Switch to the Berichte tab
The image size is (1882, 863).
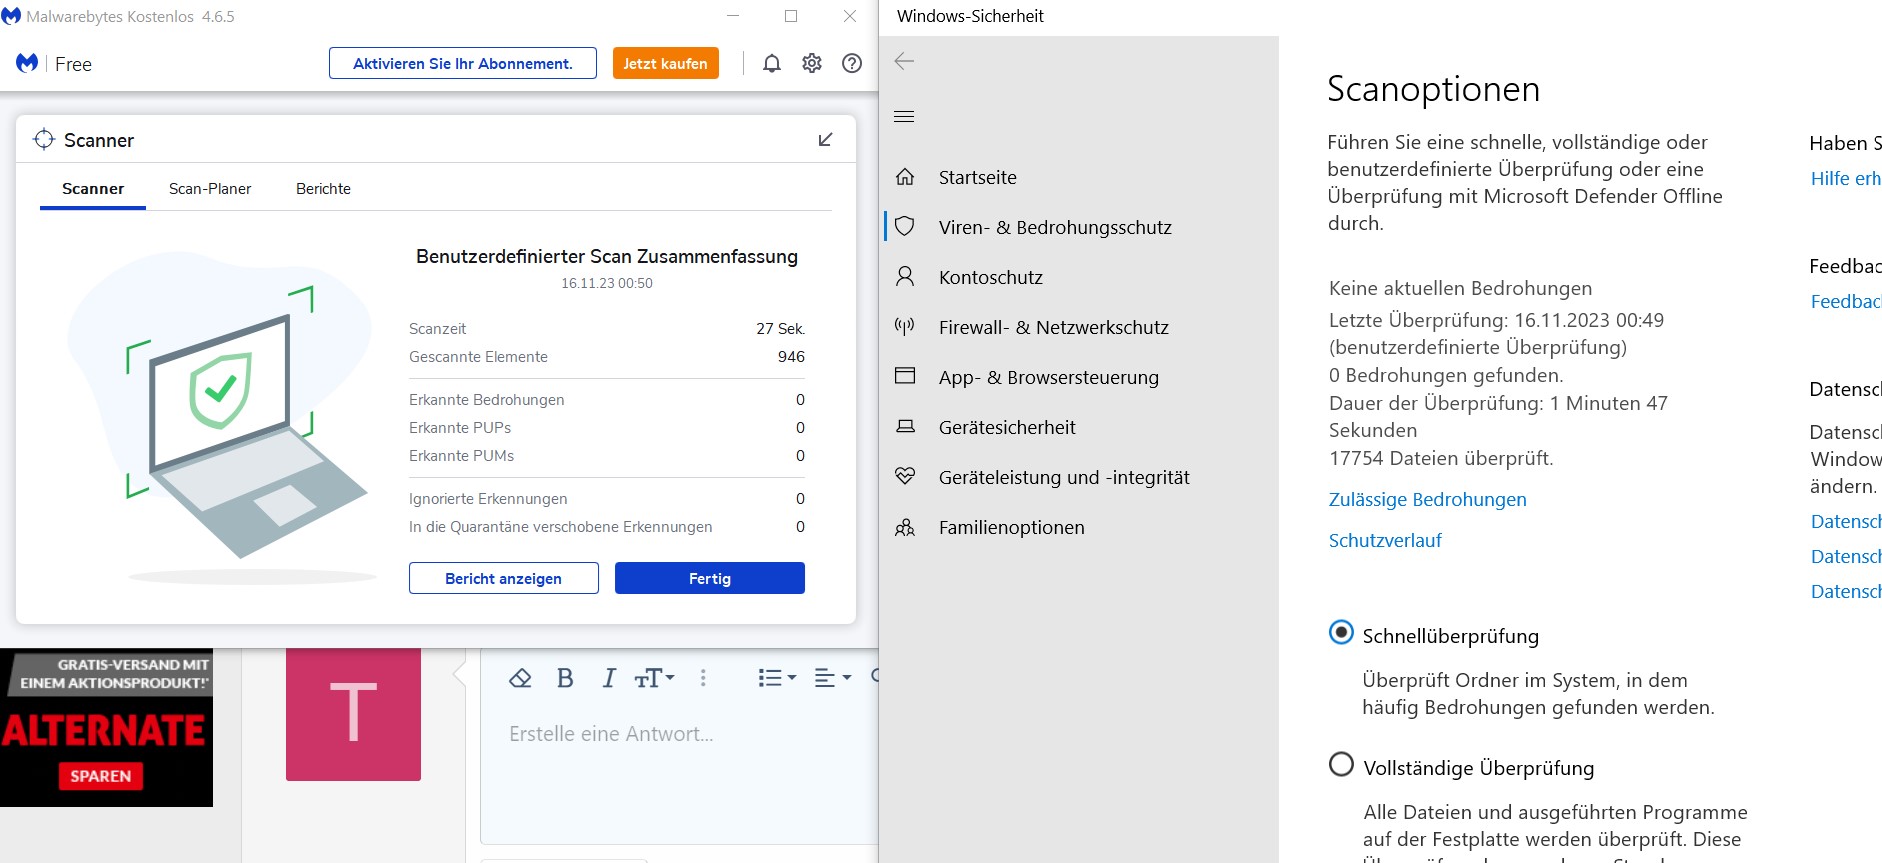(323, 188)
